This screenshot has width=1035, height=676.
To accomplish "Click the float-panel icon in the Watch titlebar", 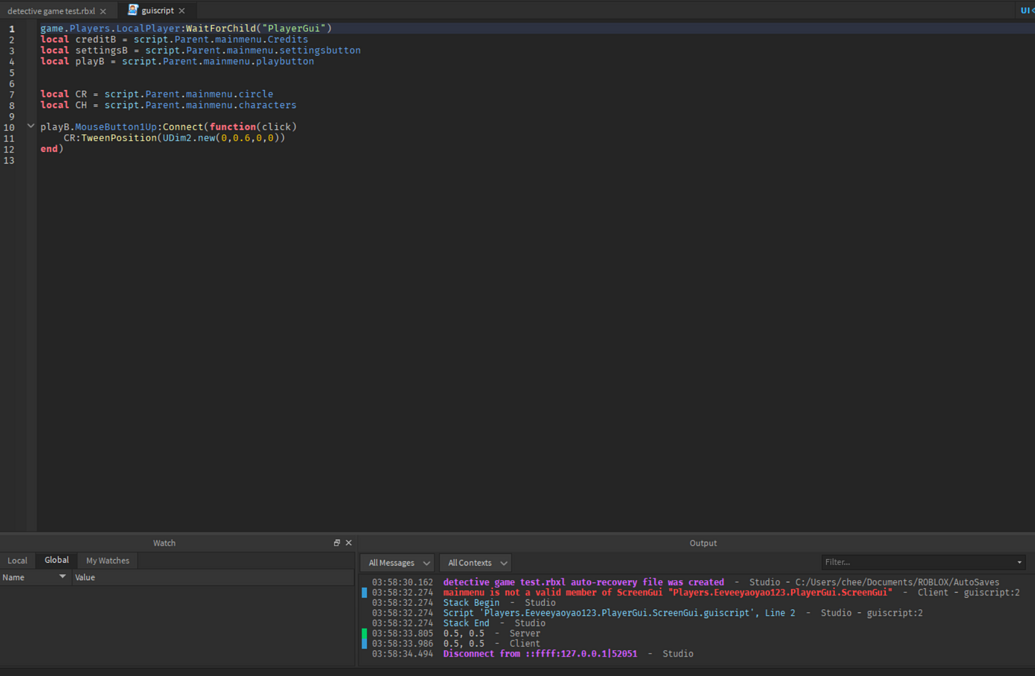I will 337,542.
